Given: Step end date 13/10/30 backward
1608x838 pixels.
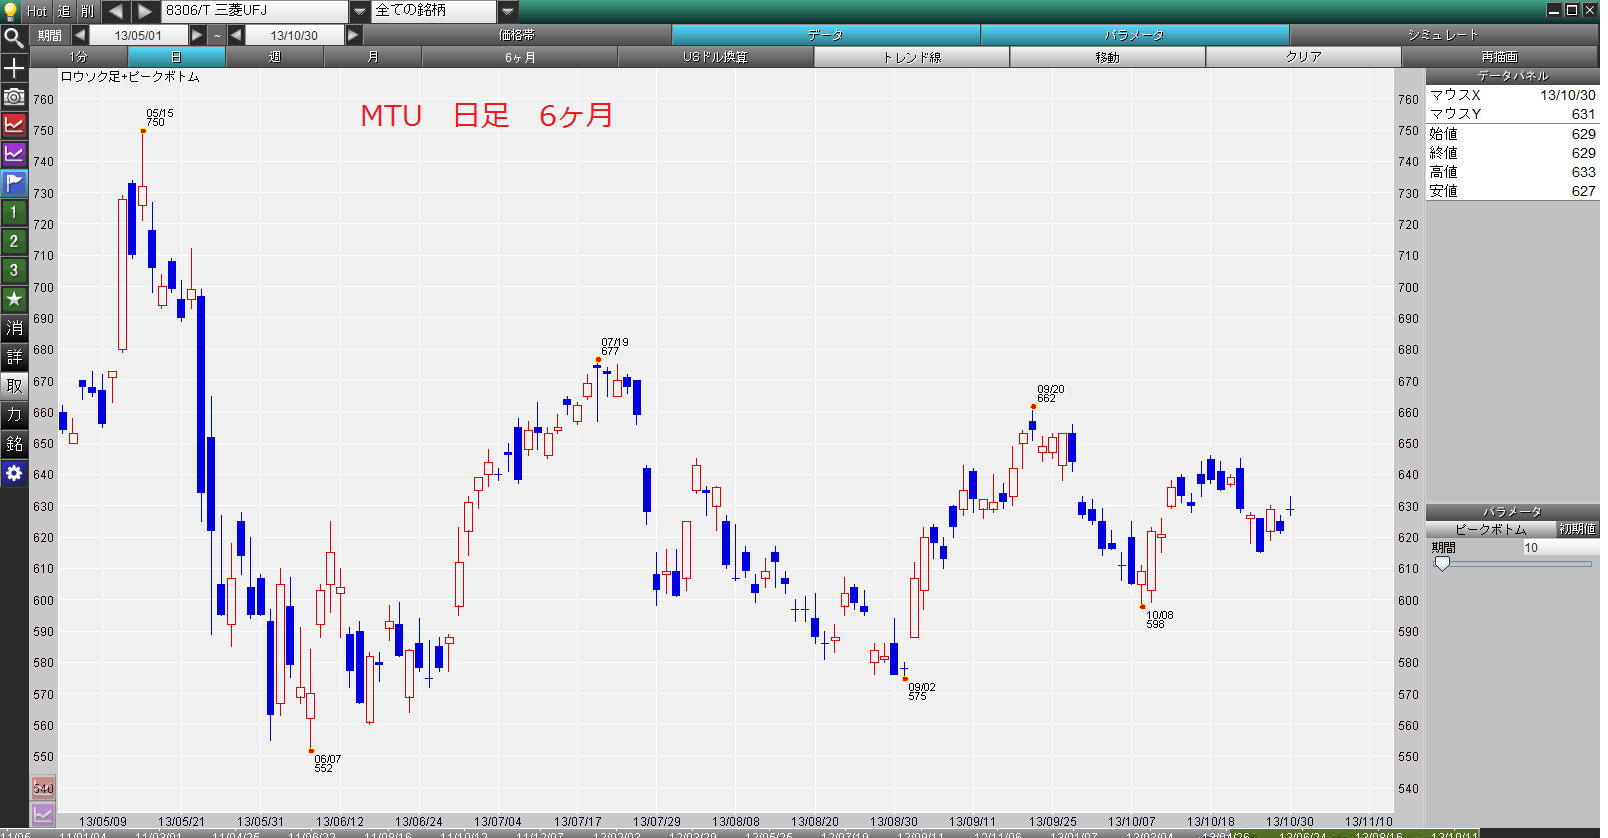Looking at the screenshot, I should (x=236, y=35).
